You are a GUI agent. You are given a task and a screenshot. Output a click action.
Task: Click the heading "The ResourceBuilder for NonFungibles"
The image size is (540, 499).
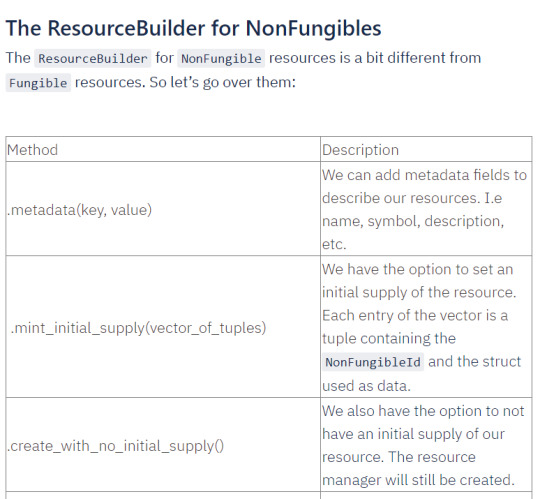pos(194,28)
